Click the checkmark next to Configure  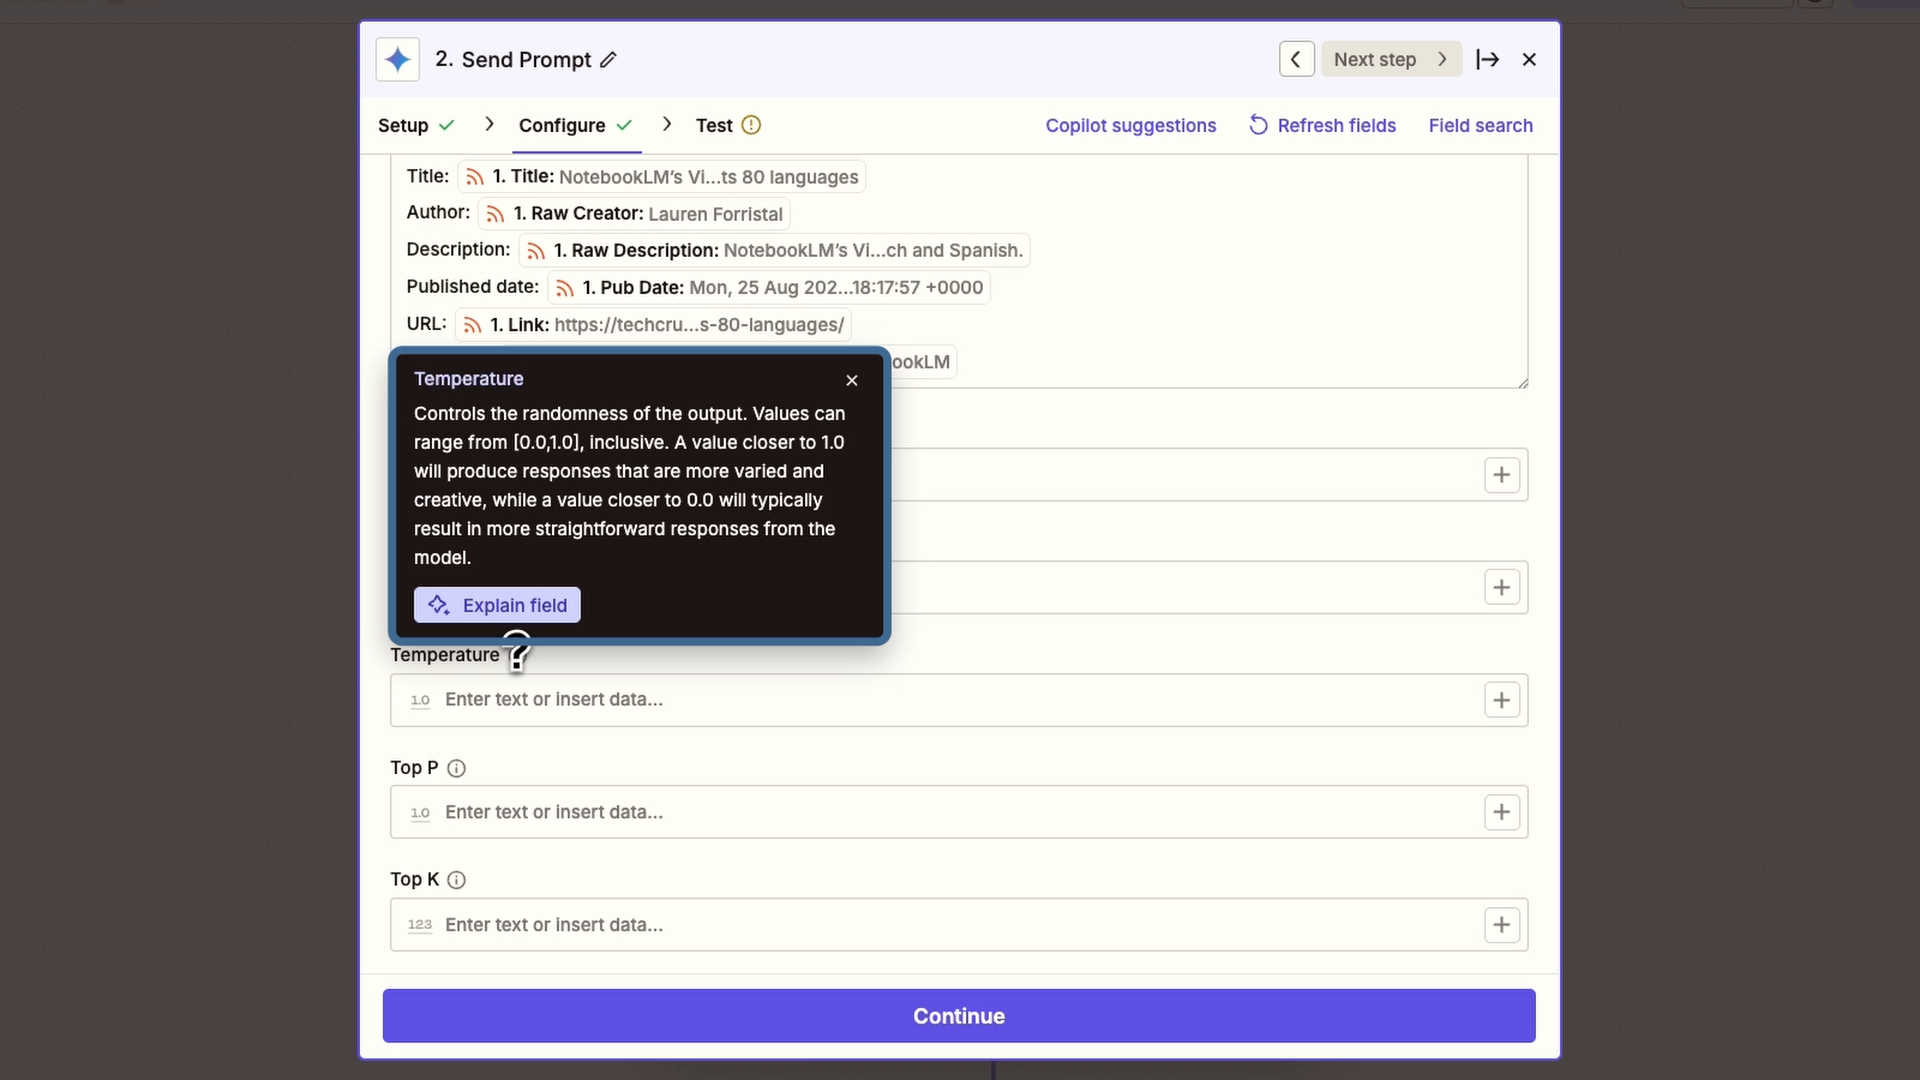(x=625, y=125)
